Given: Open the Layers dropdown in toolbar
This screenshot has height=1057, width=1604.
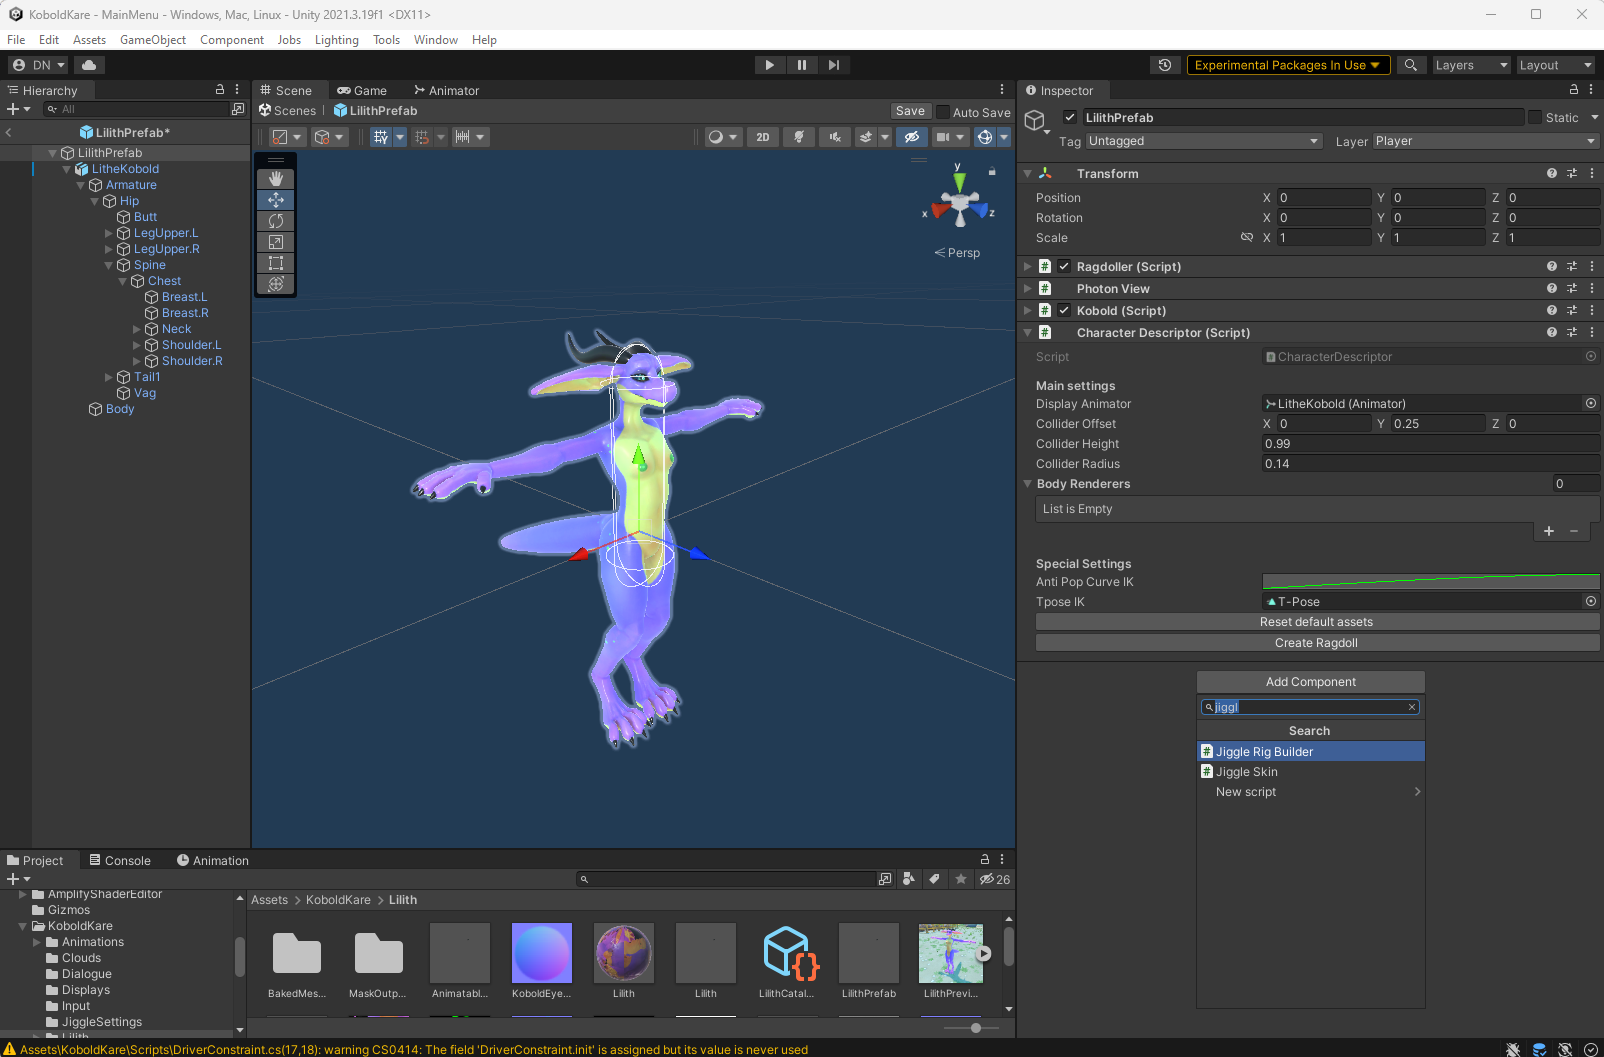Looking at the screenshot, I should tap(1471, 65).
